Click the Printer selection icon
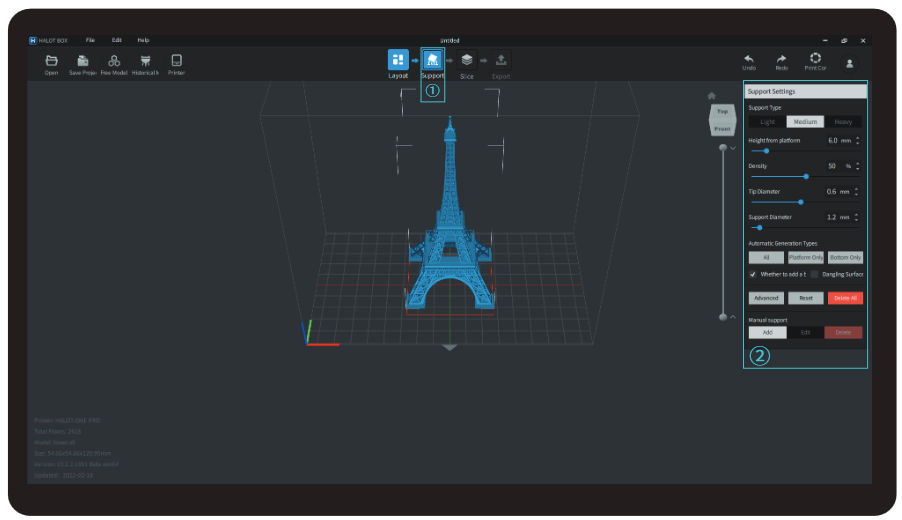 point(177,60)
